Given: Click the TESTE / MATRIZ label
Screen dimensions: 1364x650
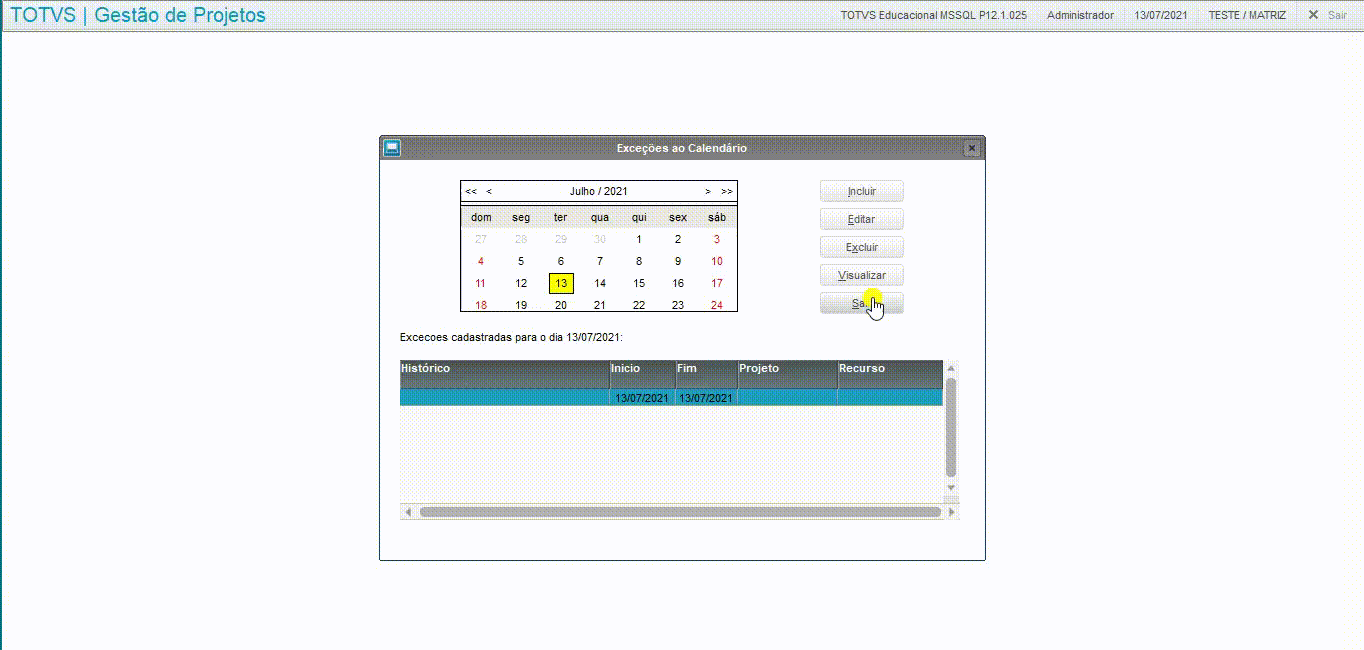Looking at the screenshot, I should click(x=1247, y=16).
